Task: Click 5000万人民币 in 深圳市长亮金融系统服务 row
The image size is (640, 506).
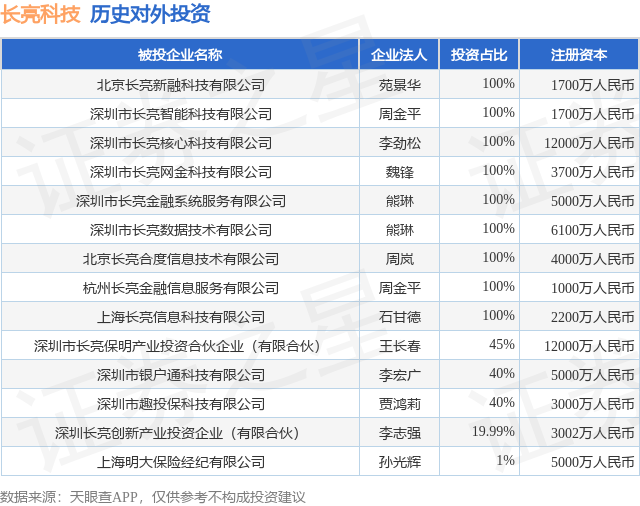Action: coord(592,201)
